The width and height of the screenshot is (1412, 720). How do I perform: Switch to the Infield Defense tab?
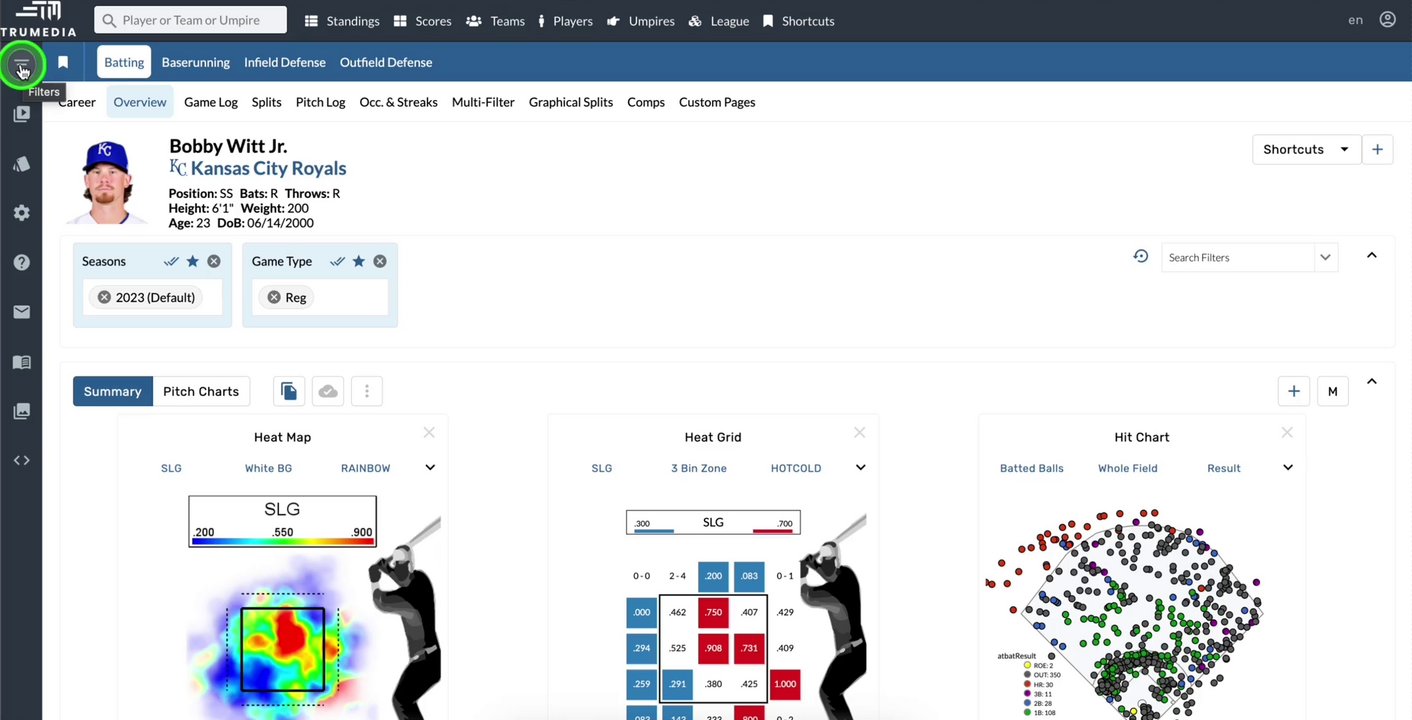click(285, 62)
